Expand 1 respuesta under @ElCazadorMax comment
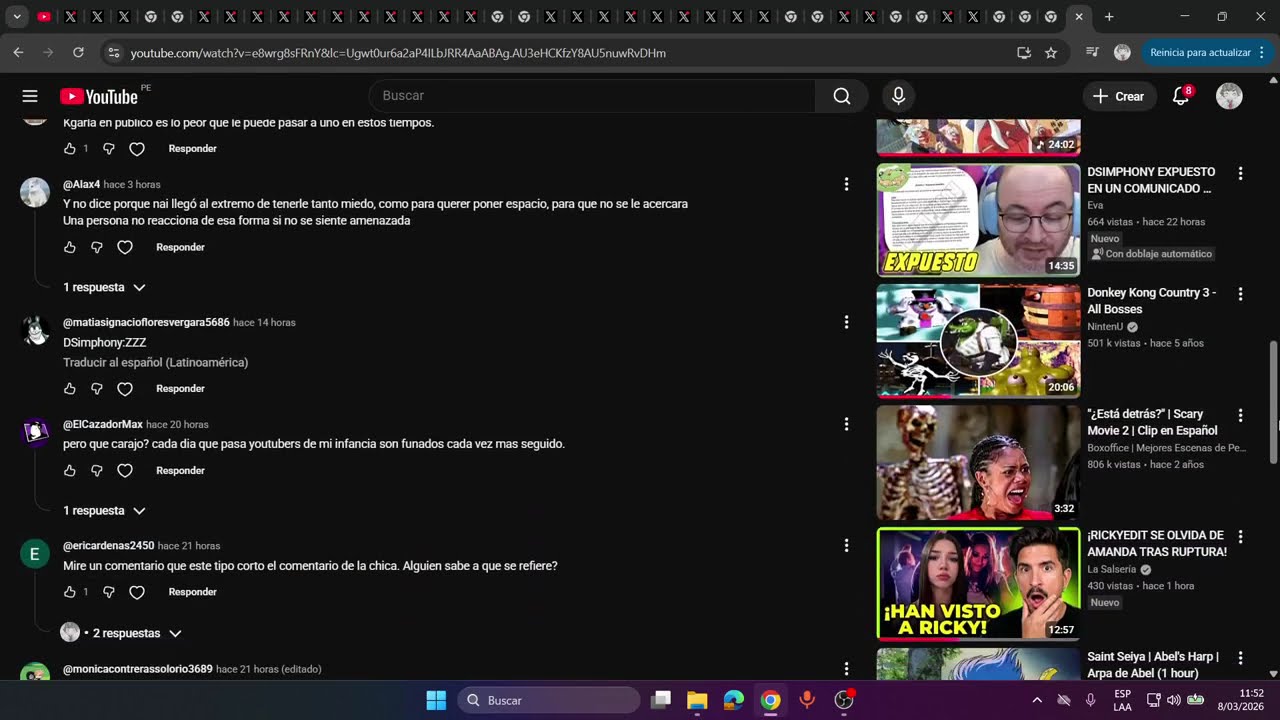 coord(104,510)
